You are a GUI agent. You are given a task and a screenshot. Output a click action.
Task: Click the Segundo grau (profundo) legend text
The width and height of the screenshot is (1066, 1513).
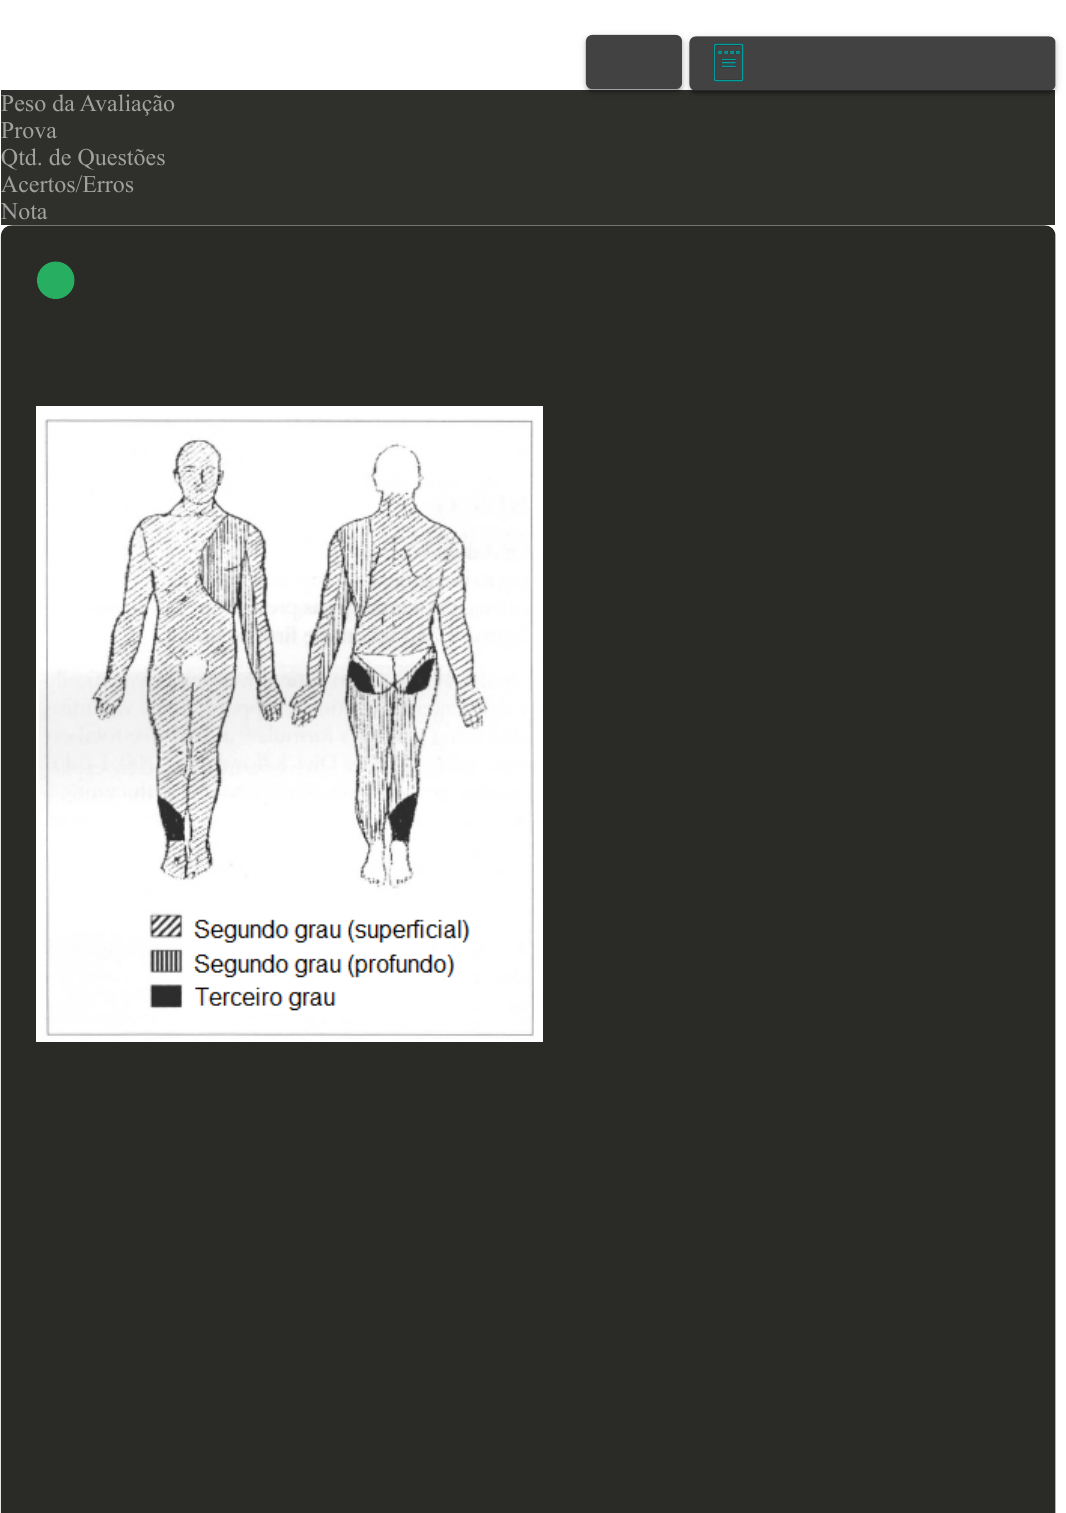(x=324, y=964)
